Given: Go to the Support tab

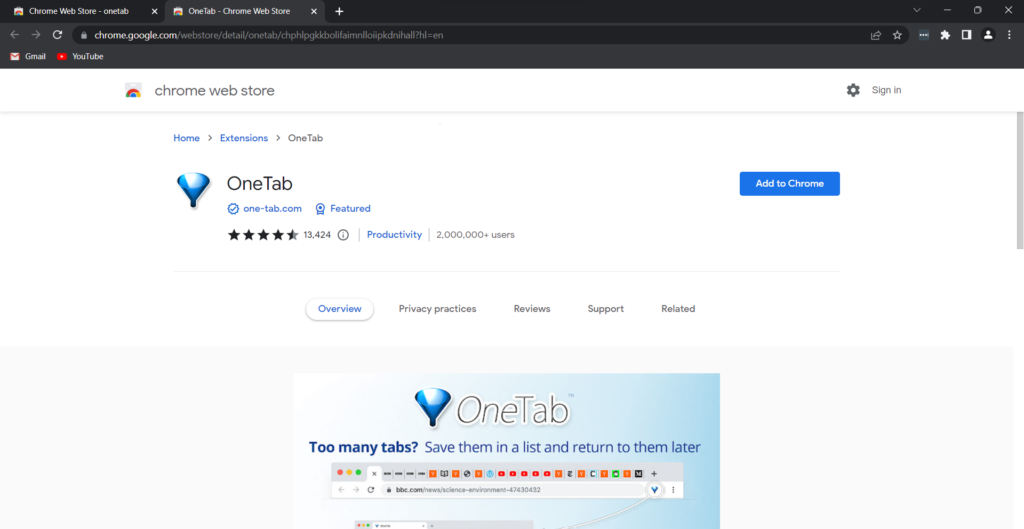Looking at the screenshot, I should [605, 309].
